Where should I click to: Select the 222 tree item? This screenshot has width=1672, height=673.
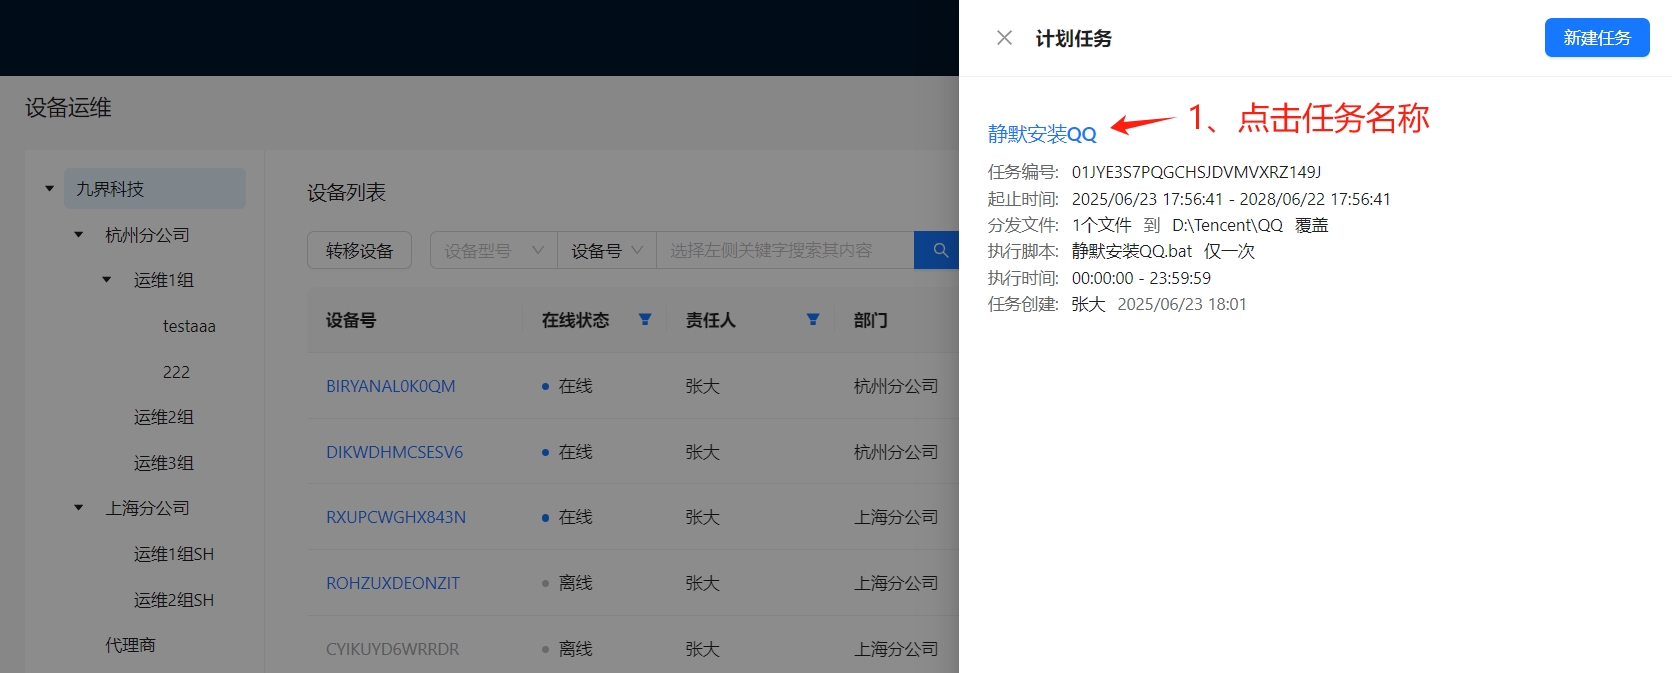tap(176, 372)
